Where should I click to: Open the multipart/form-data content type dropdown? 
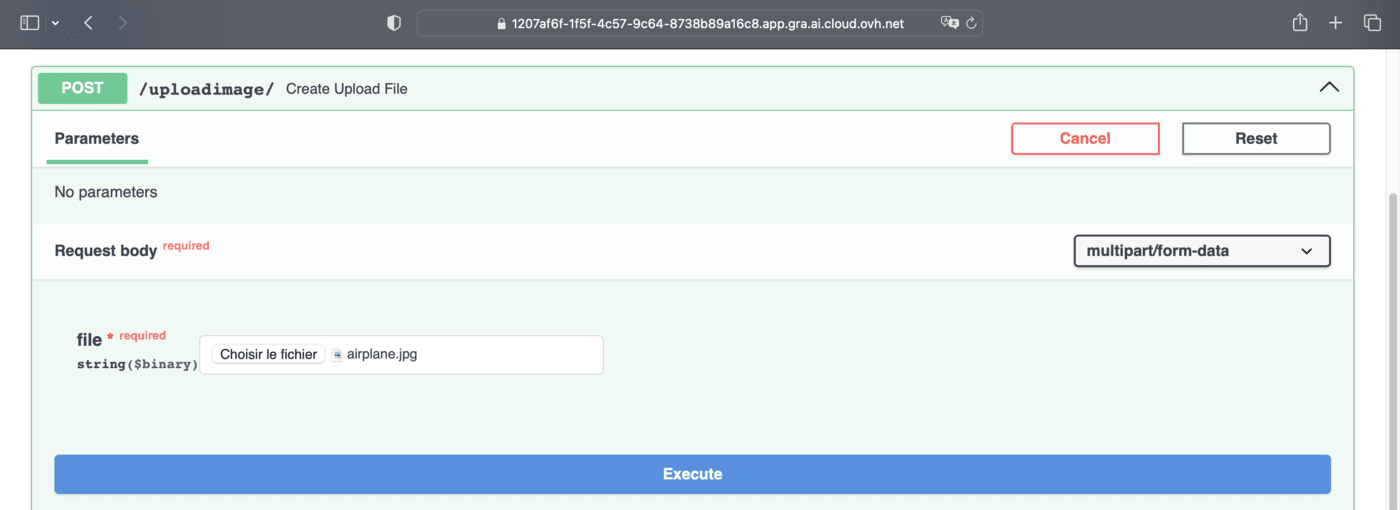[1201, 251]
